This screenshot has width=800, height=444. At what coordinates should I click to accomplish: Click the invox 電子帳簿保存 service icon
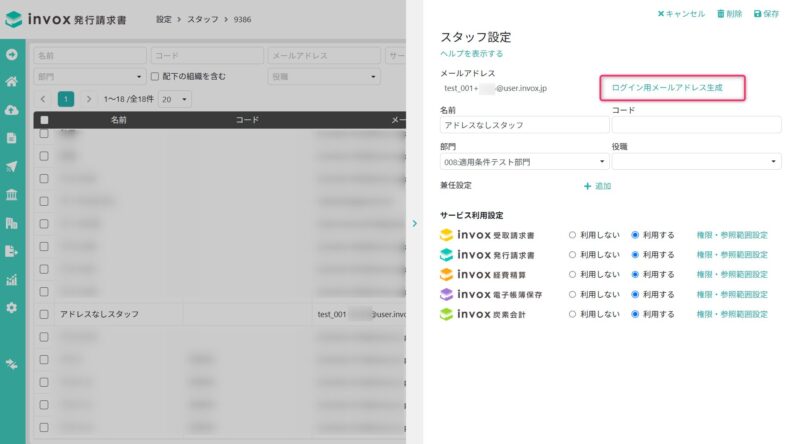point(446,294)
